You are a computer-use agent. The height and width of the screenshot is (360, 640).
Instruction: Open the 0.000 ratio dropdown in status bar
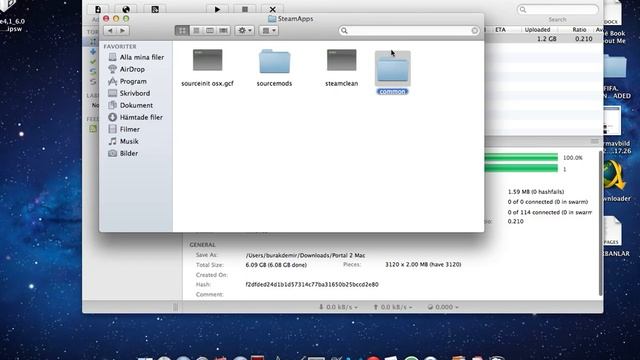443,307
